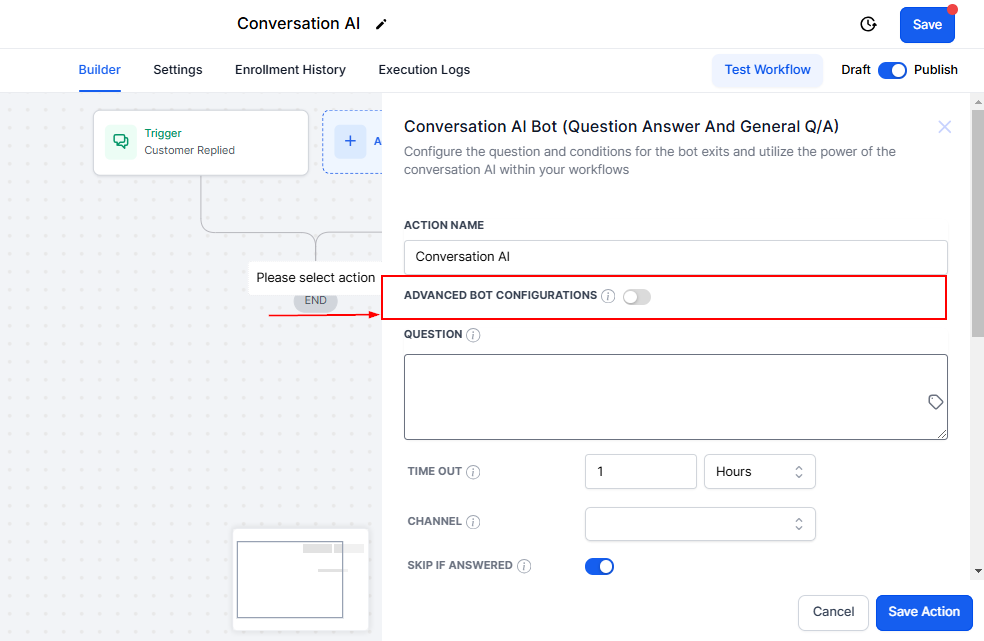This screenshot has height=641, width=984.
Task: Add new trigger plus icon
Action: tap(350, 141)
